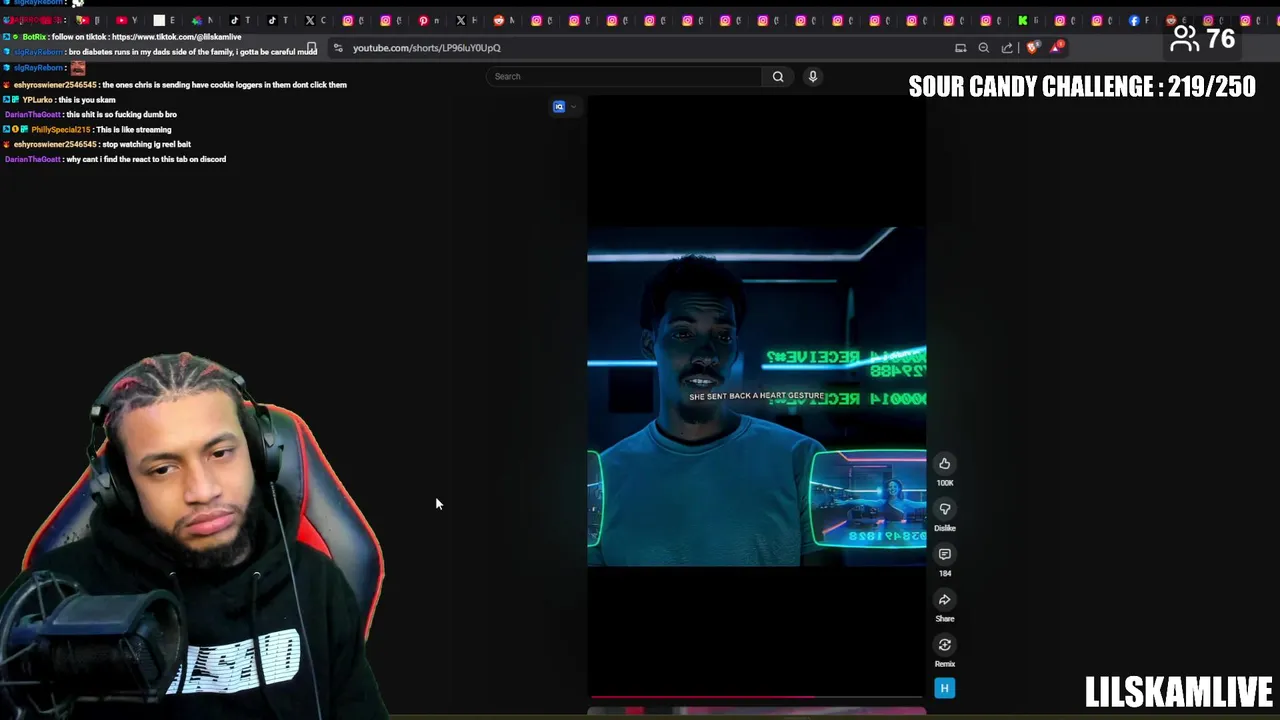Click BotRix username in chat
The height and width of the screenshot is (720, 1280).
click(34, 37)
